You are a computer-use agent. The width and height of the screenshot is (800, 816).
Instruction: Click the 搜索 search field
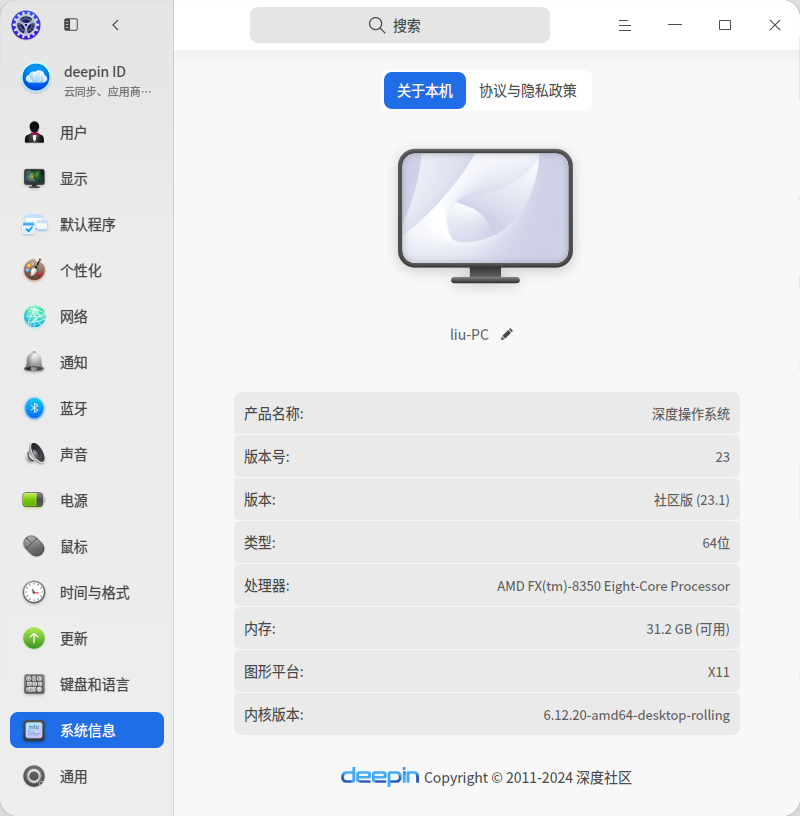click(x=400, y=25)
